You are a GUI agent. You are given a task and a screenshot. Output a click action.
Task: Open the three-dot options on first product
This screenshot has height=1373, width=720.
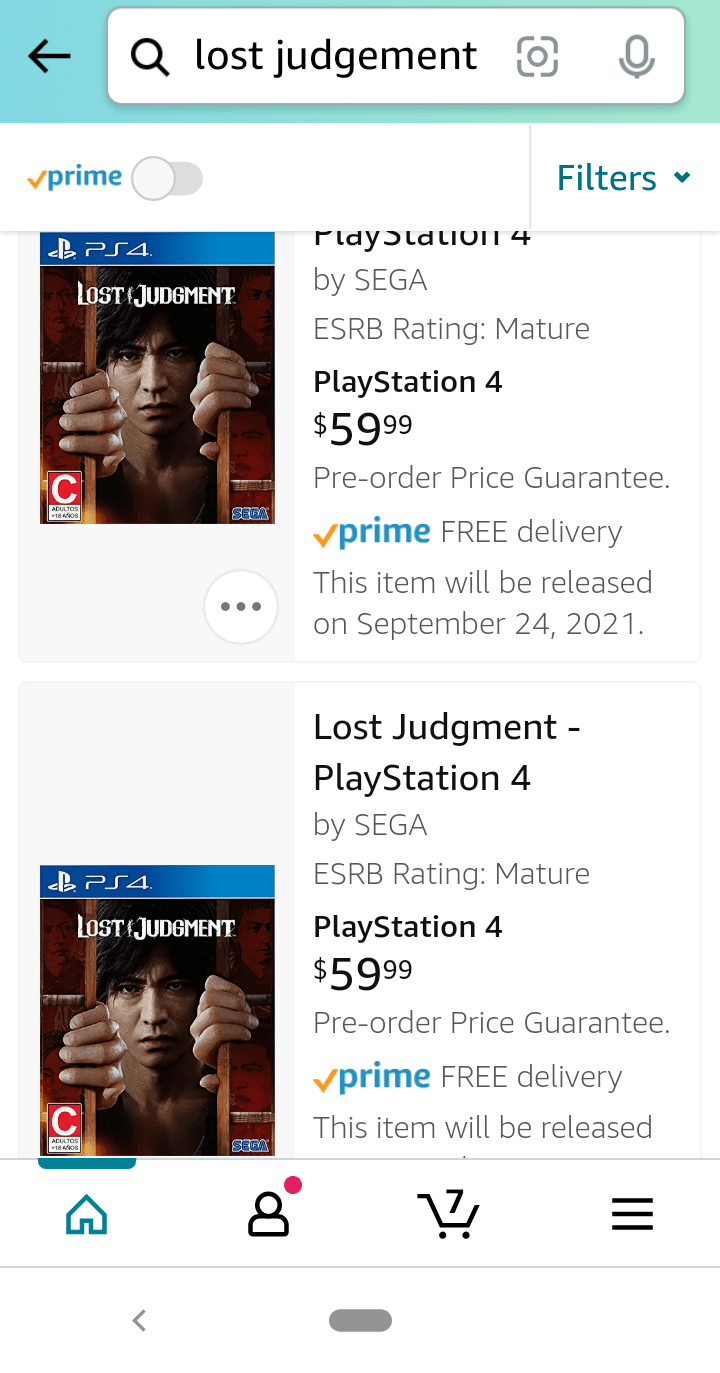click(x=240, y=606)
